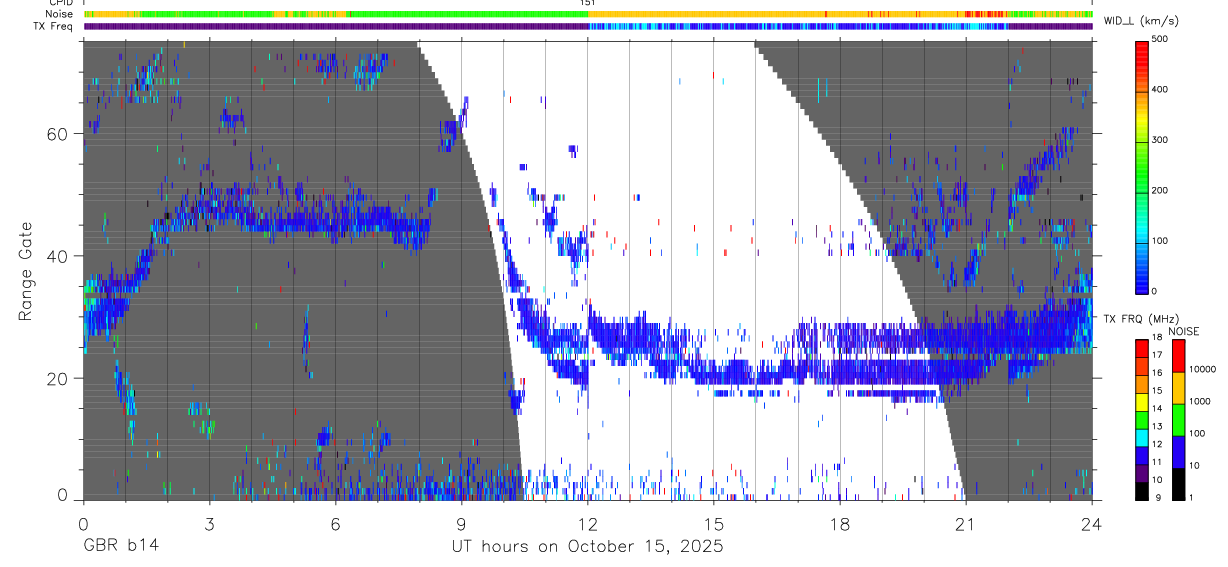Viewport: 1228px width, 567px height.
Task: Click the y-axis tick label '40'
Action: click(59, 256)
